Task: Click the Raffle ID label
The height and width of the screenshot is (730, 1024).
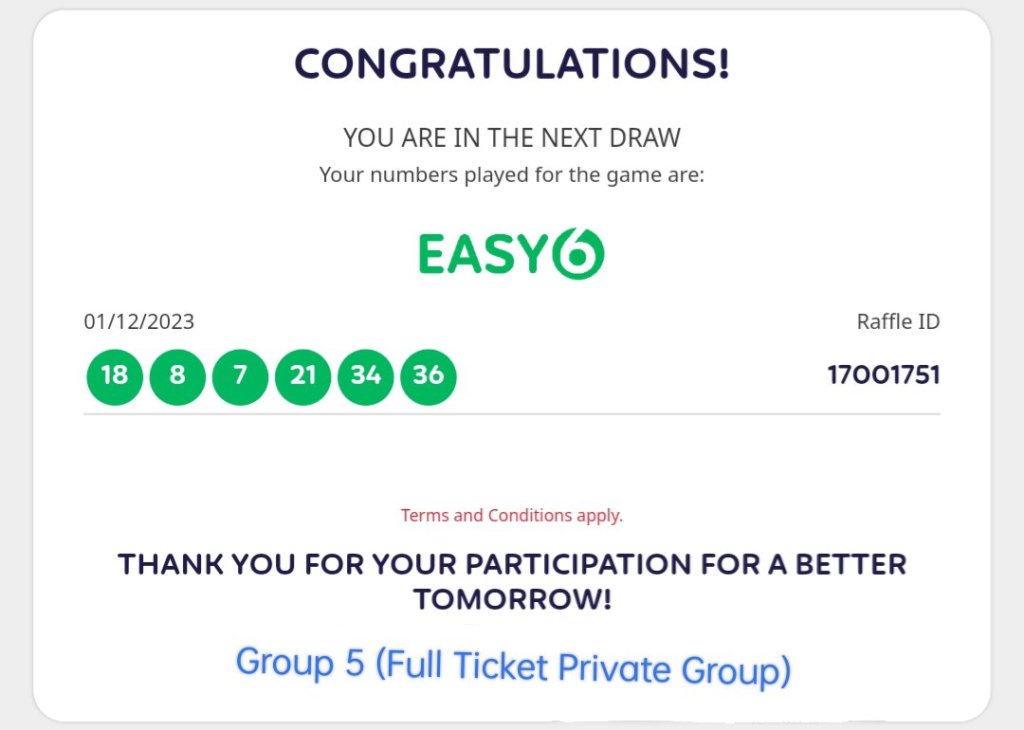Action: coord(898,322)
